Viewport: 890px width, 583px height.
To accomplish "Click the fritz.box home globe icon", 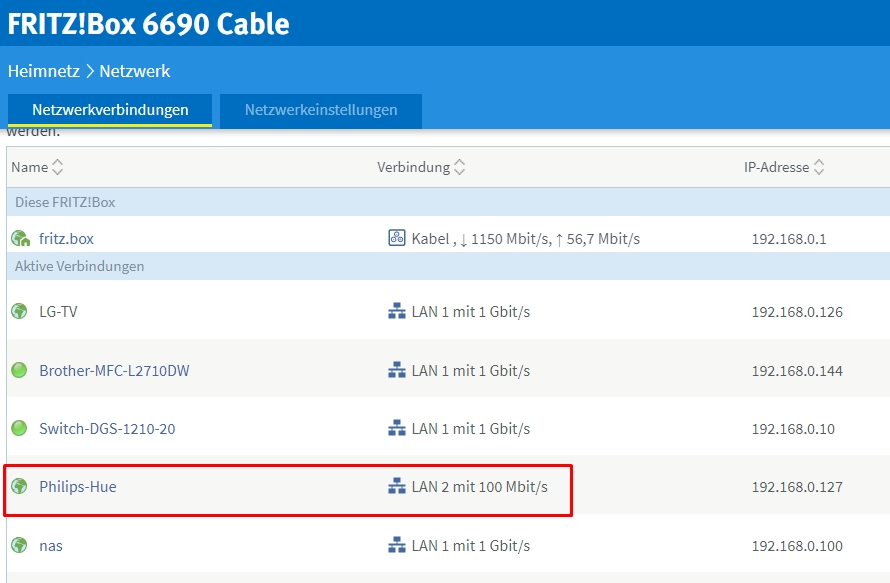I will click(20, 238).
